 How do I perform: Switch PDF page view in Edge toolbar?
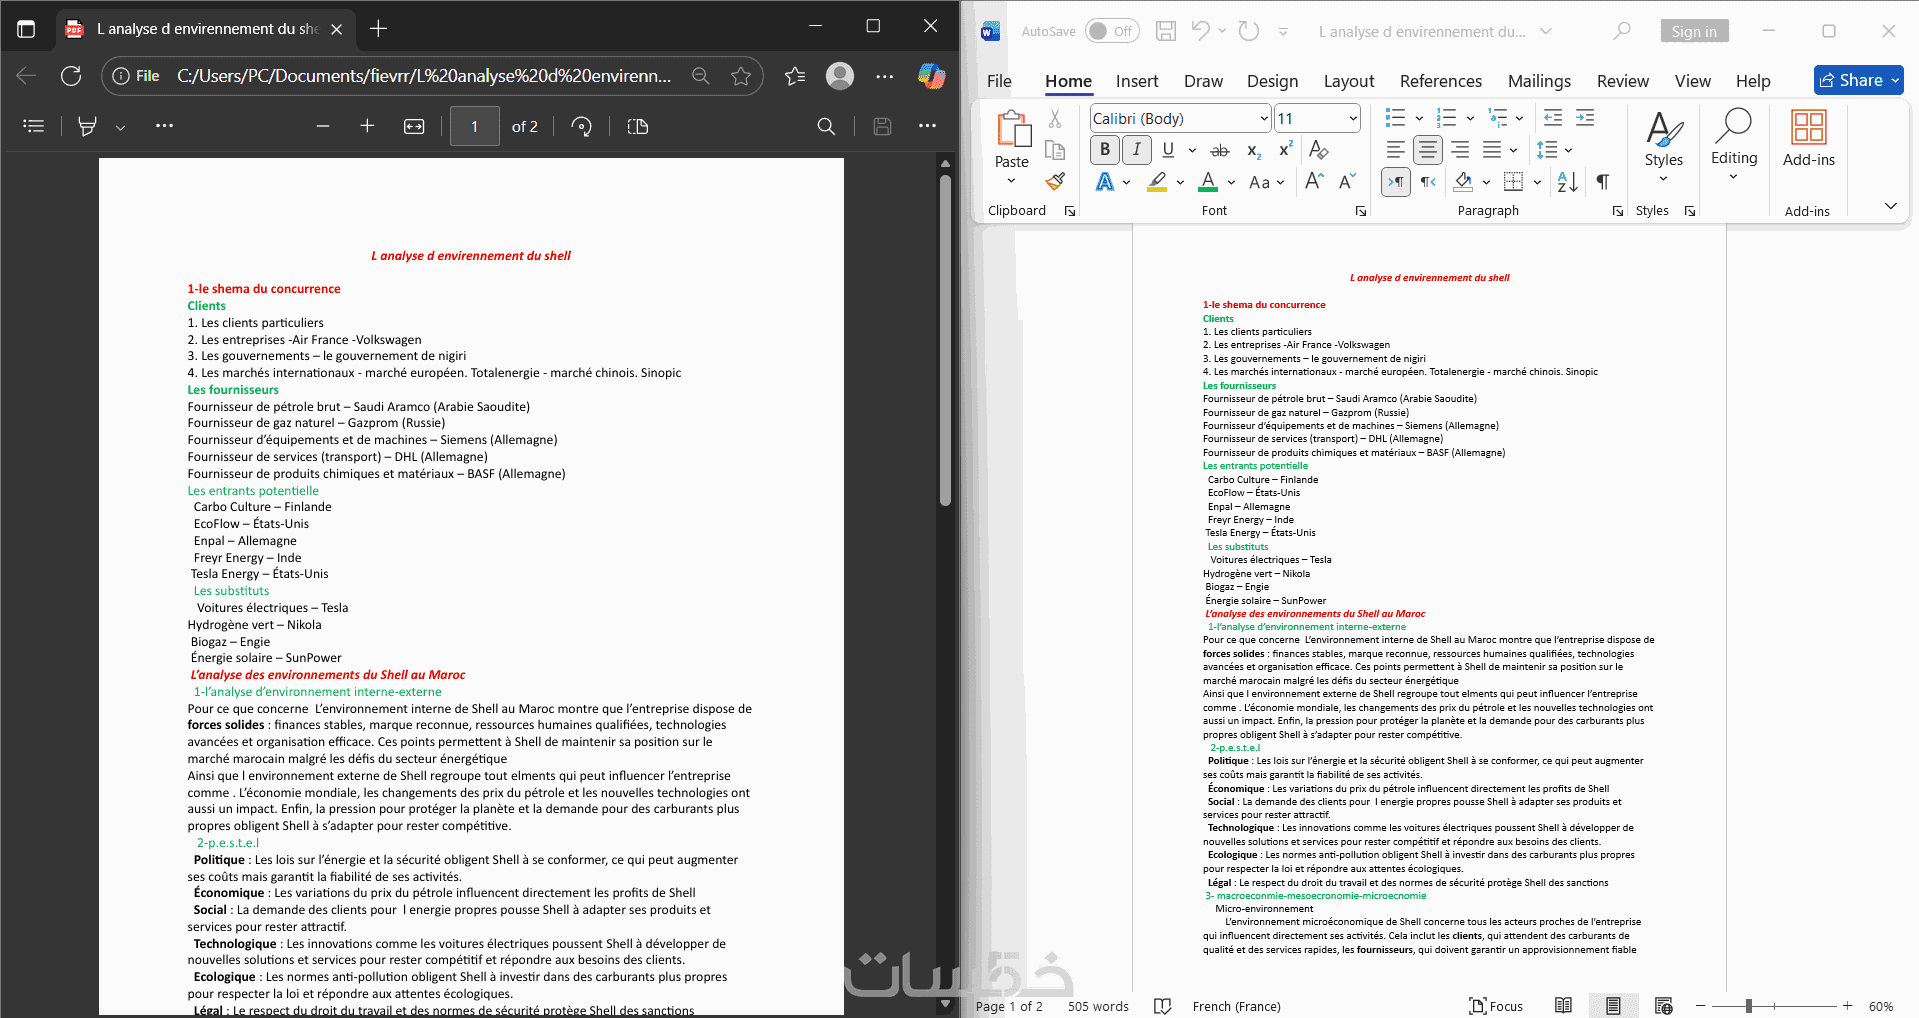tap(638, 126)
